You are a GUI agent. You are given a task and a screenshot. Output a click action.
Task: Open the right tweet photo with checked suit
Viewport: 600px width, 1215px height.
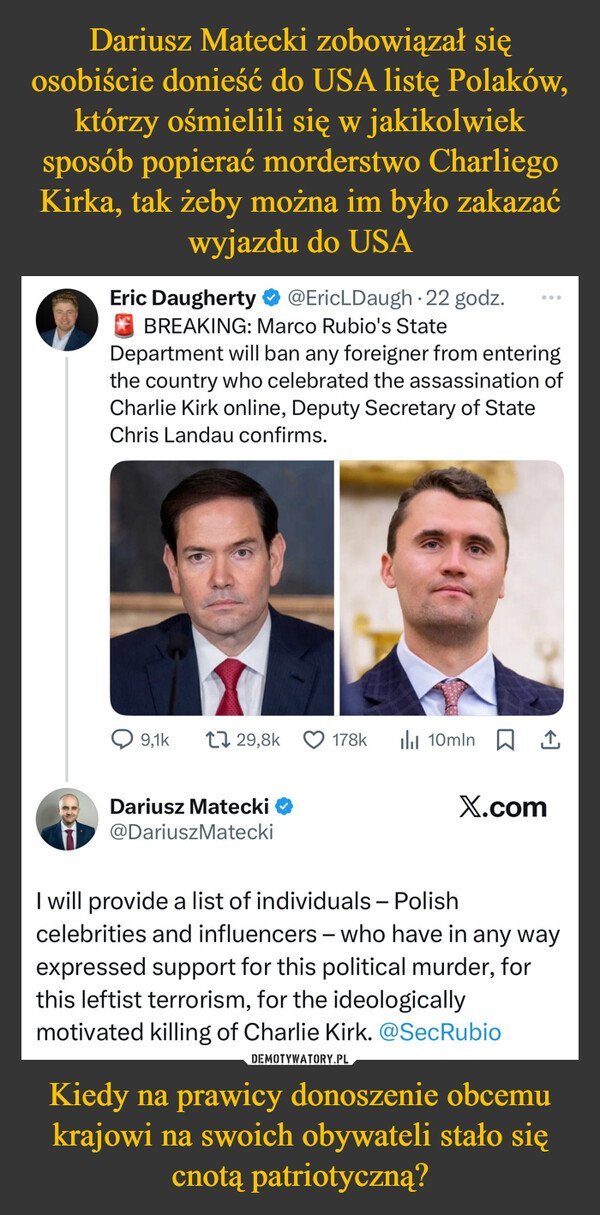coord(451,588)
